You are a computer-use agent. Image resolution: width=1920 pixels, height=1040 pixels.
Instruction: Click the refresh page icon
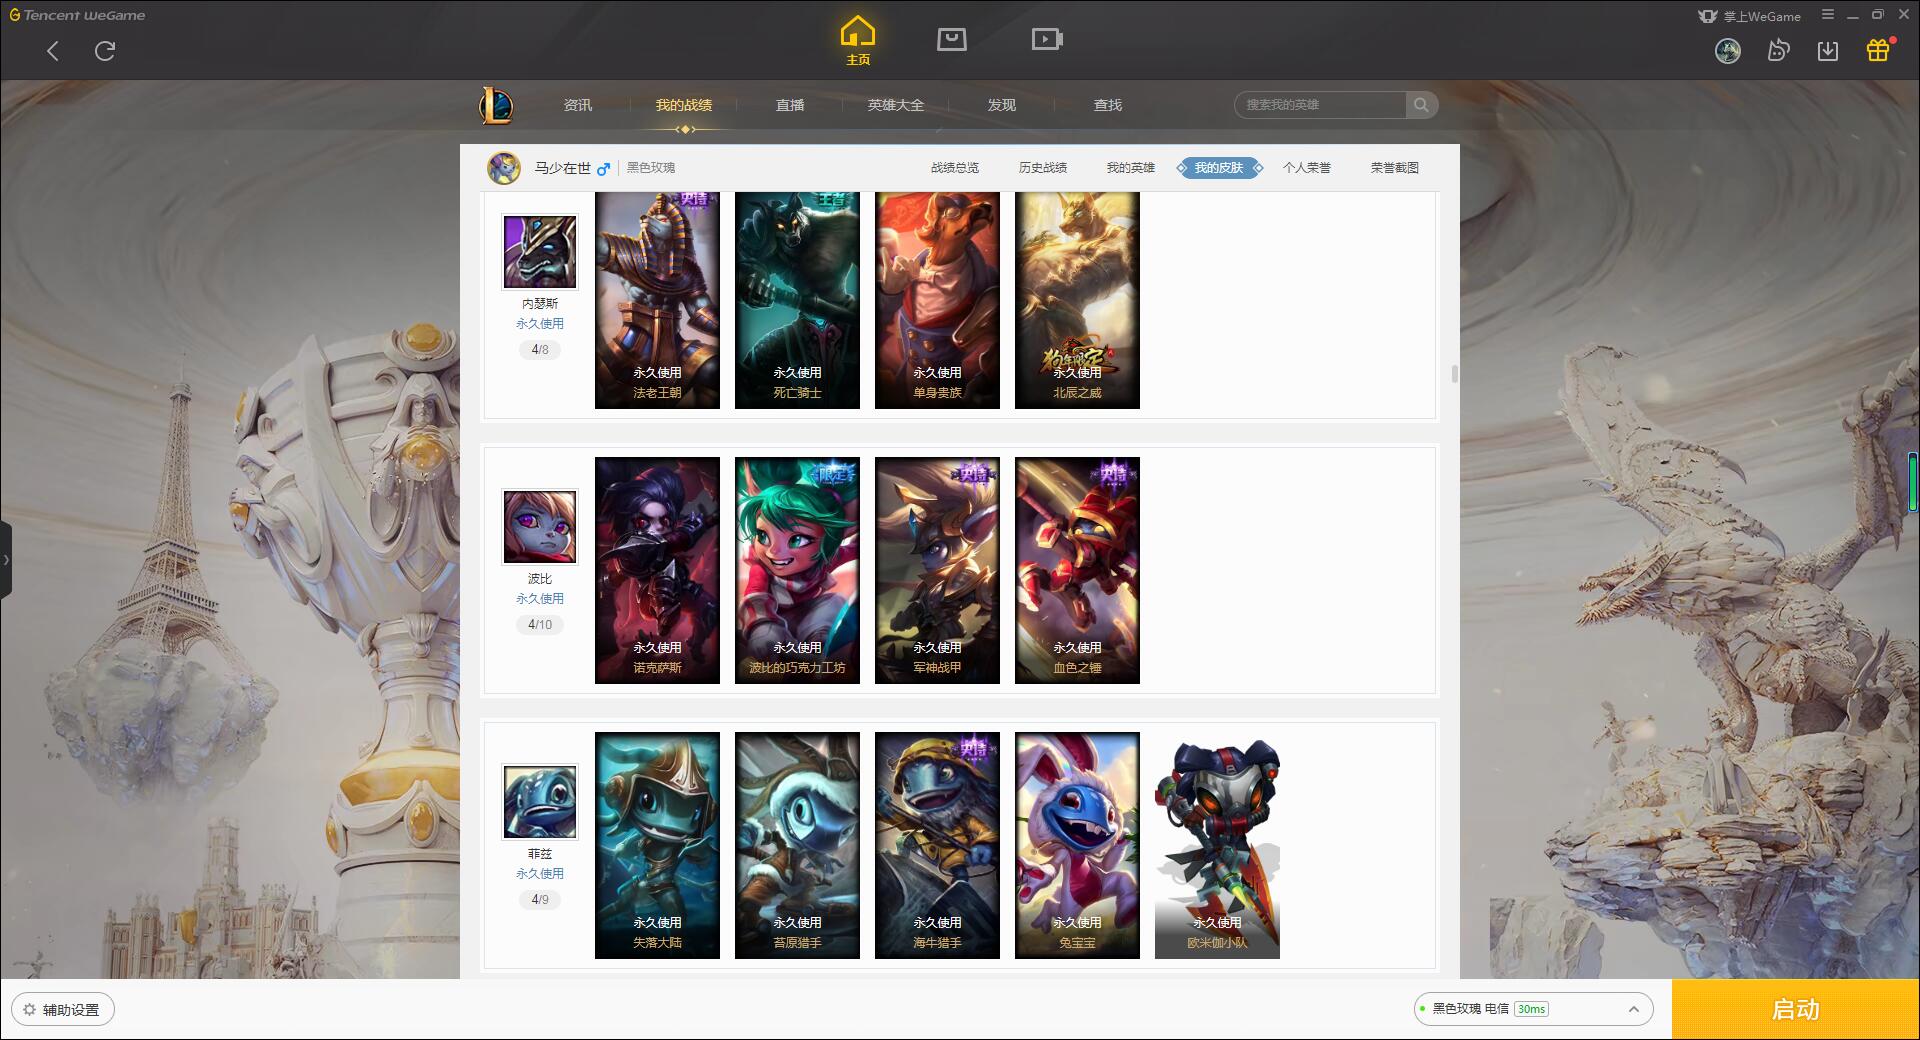click(x=105, y=51)
